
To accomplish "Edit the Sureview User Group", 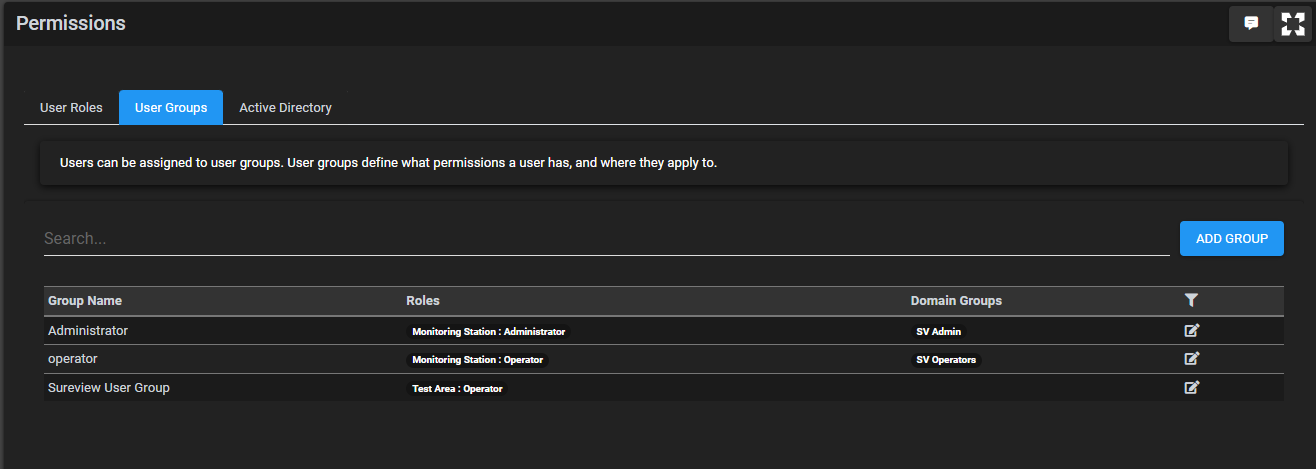I will [x=1191, y=387].
